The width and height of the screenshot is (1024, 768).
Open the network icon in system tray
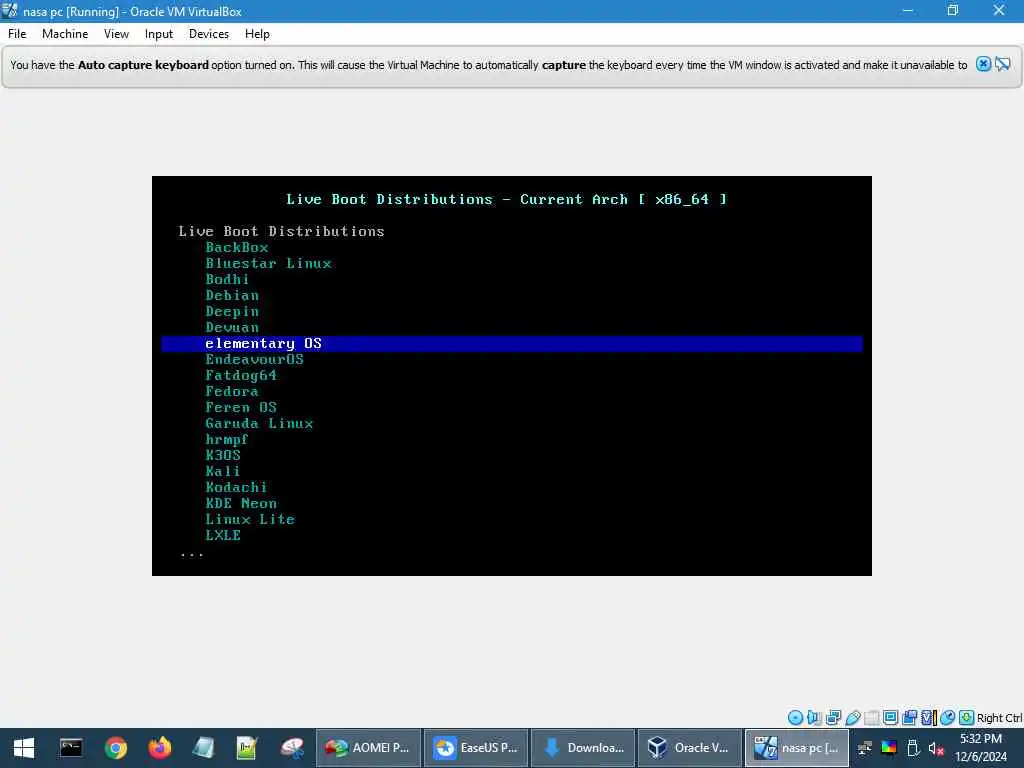tap(865, 748)
